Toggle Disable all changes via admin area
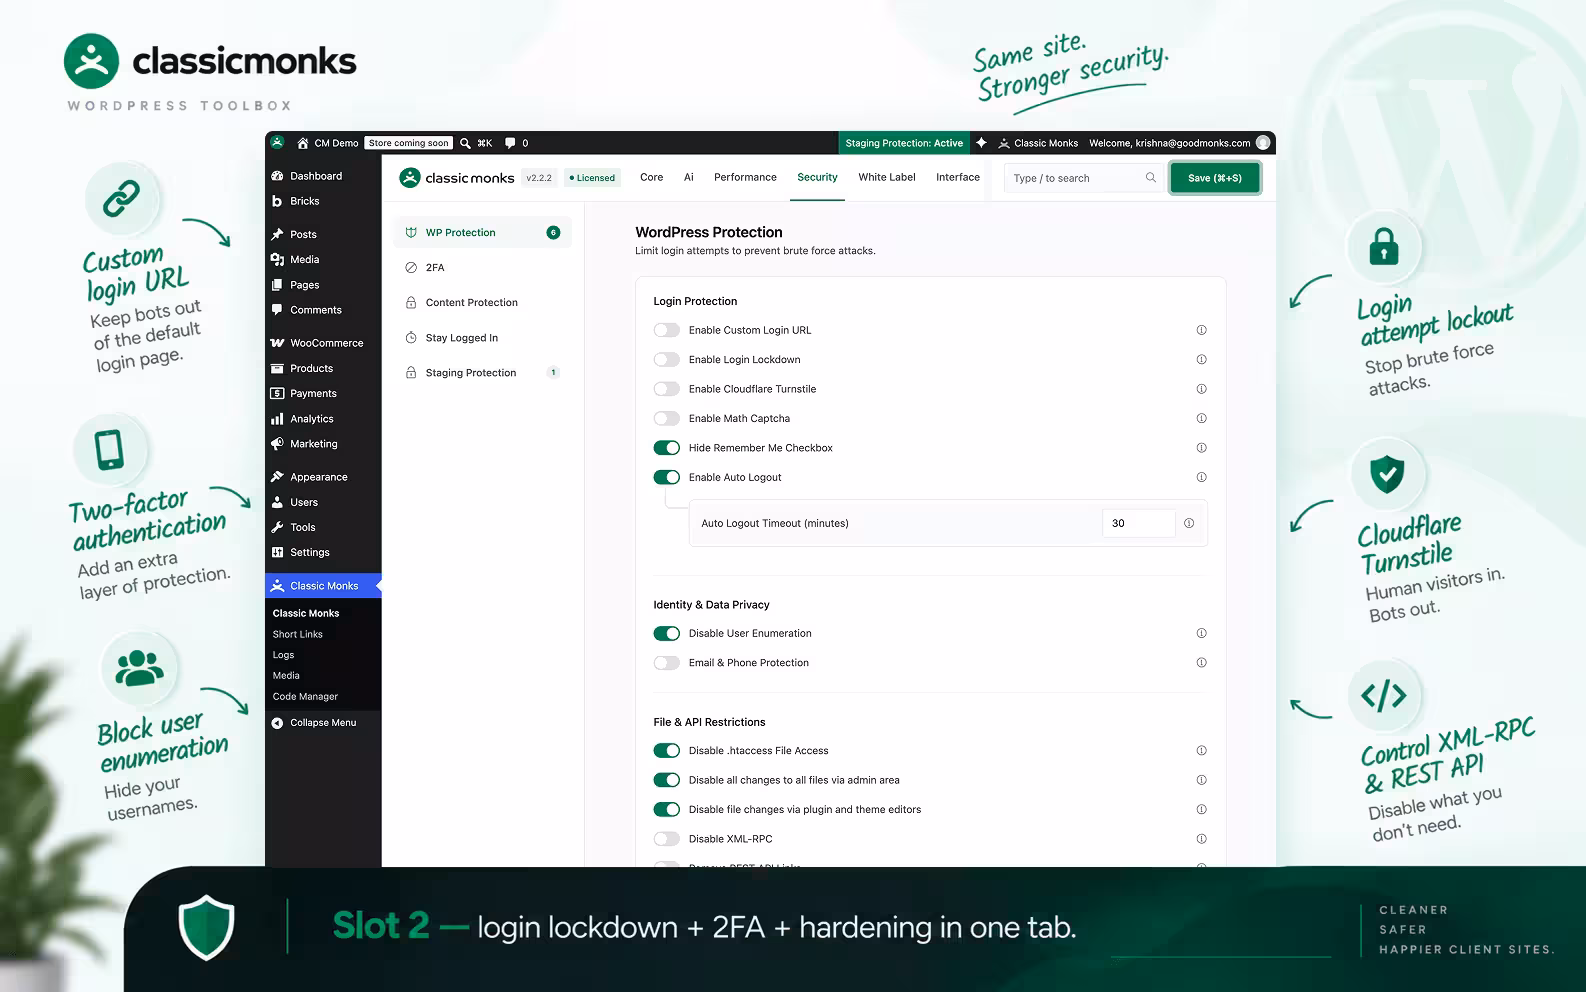The image size is (1586, 992). (667, 780)
